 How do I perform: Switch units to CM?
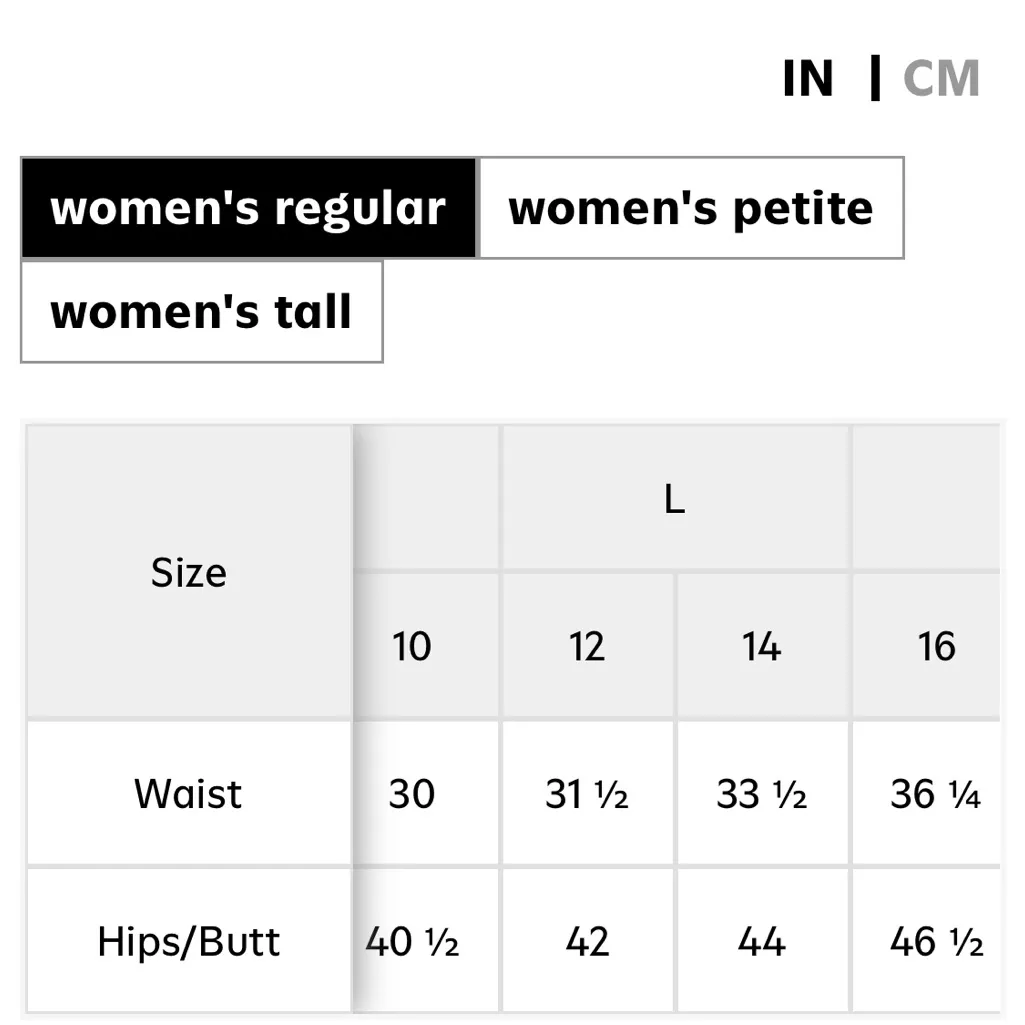(940, 79)
